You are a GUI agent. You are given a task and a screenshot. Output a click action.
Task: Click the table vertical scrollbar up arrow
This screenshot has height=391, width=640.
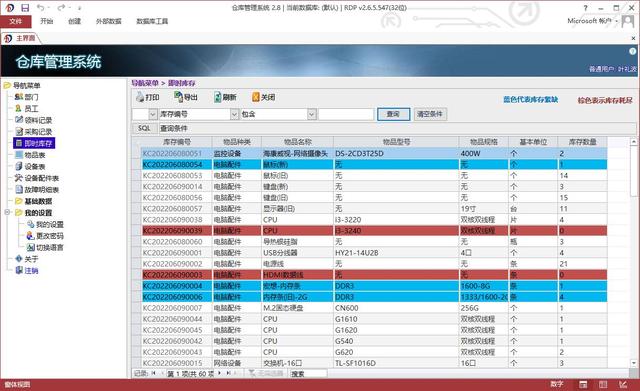[633, 142]
